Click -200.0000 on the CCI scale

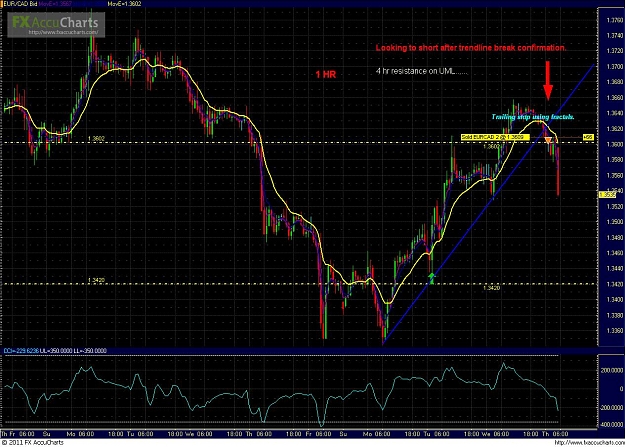(x=611, y=408)
